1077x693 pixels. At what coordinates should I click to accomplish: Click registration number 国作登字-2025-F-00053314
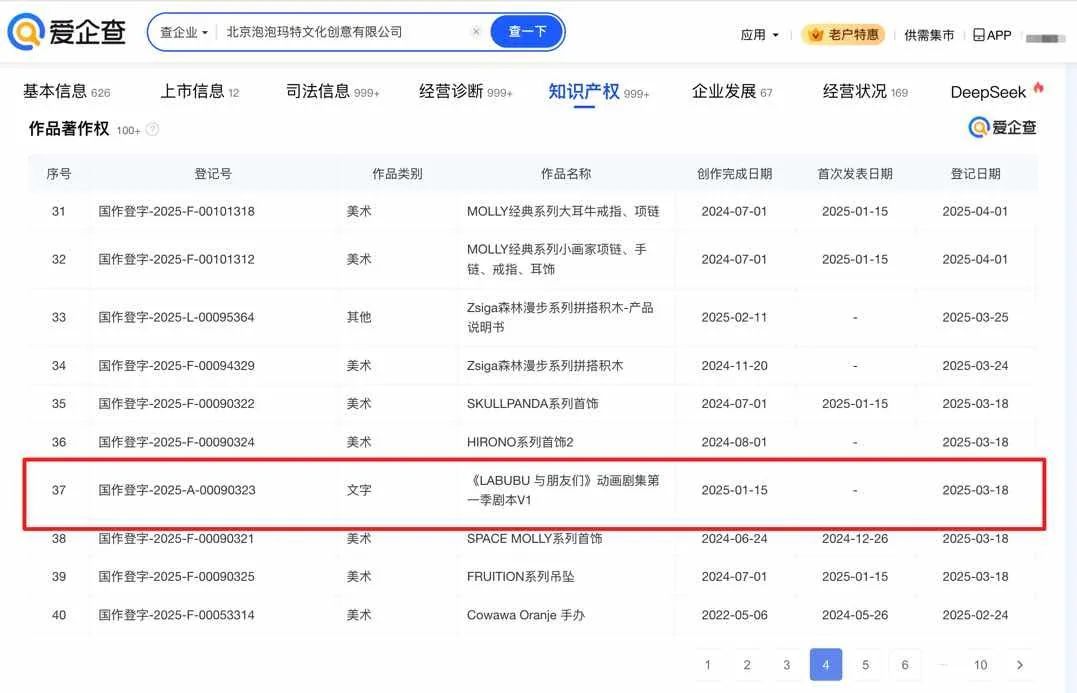[x=177, y=615]
